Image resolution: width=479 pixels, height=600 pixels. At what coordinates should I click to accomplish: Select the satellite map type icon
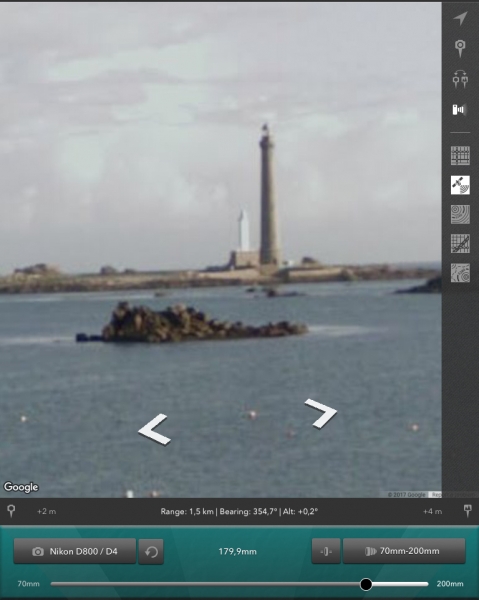[x=460, y=185]
